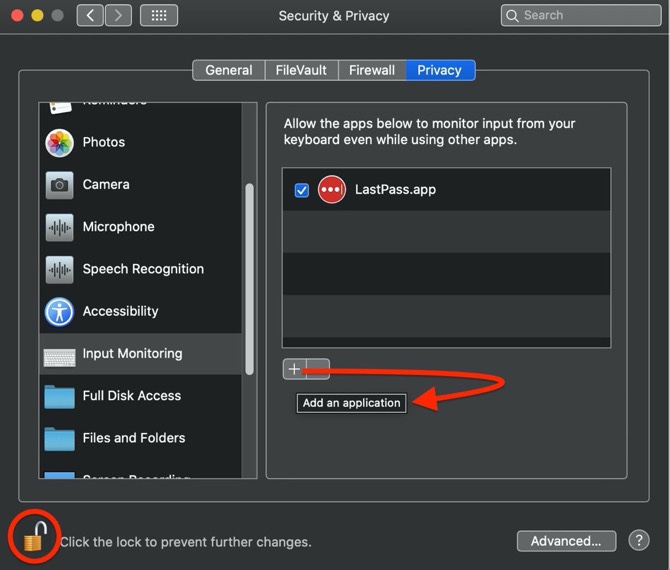
Task: Select the Camera icon in privacy list
Action: click(59, 185)
